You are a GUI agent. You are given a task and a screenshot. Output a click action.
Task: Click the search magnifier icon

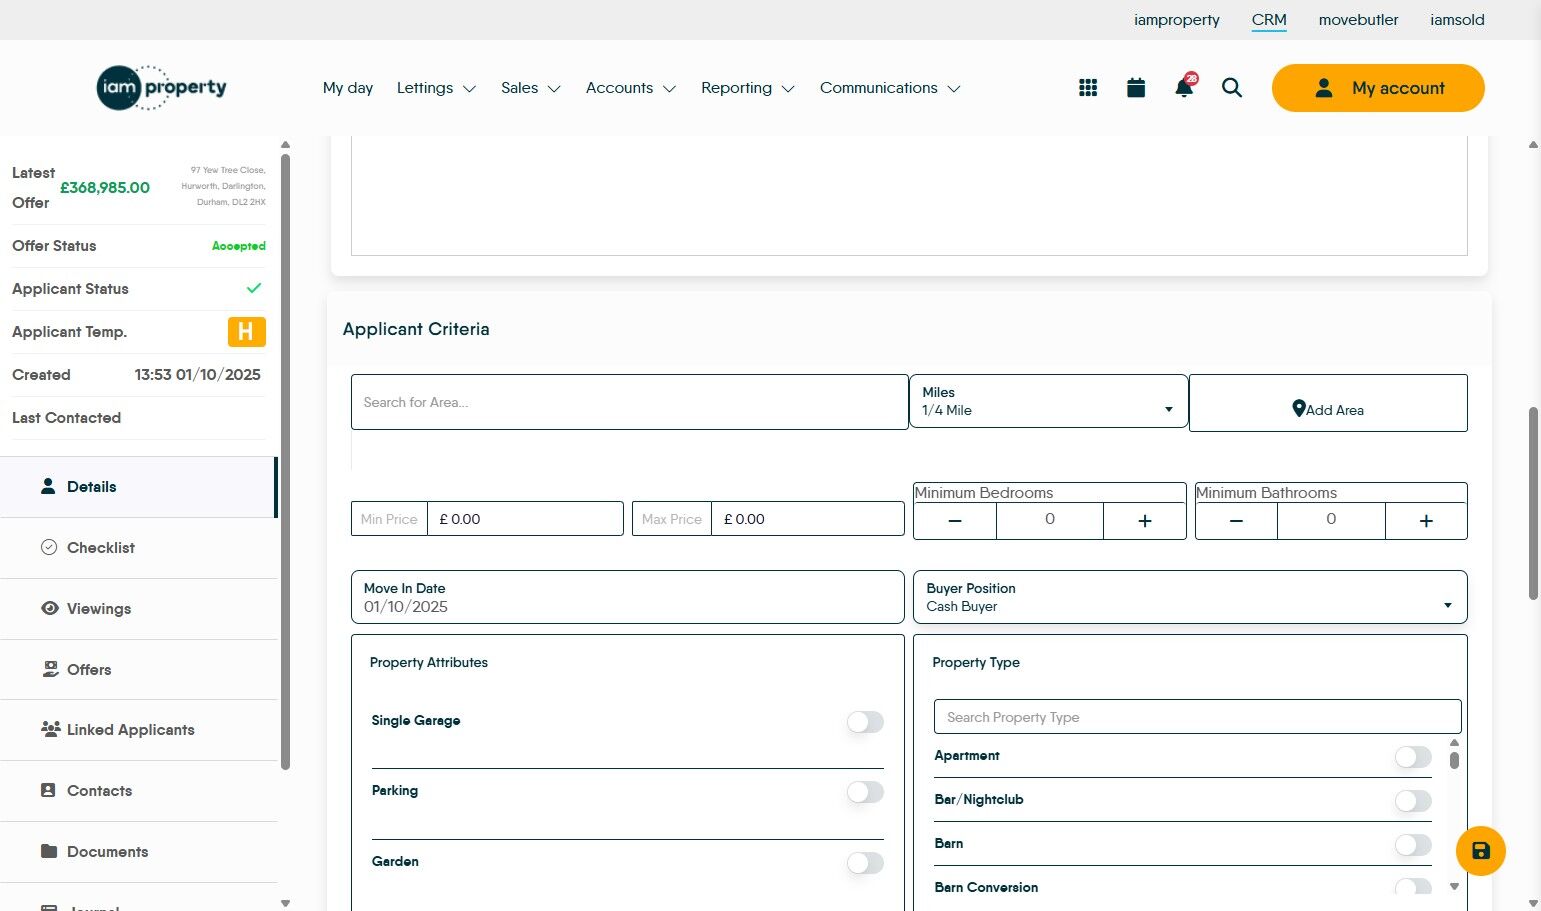point(1232,88)
